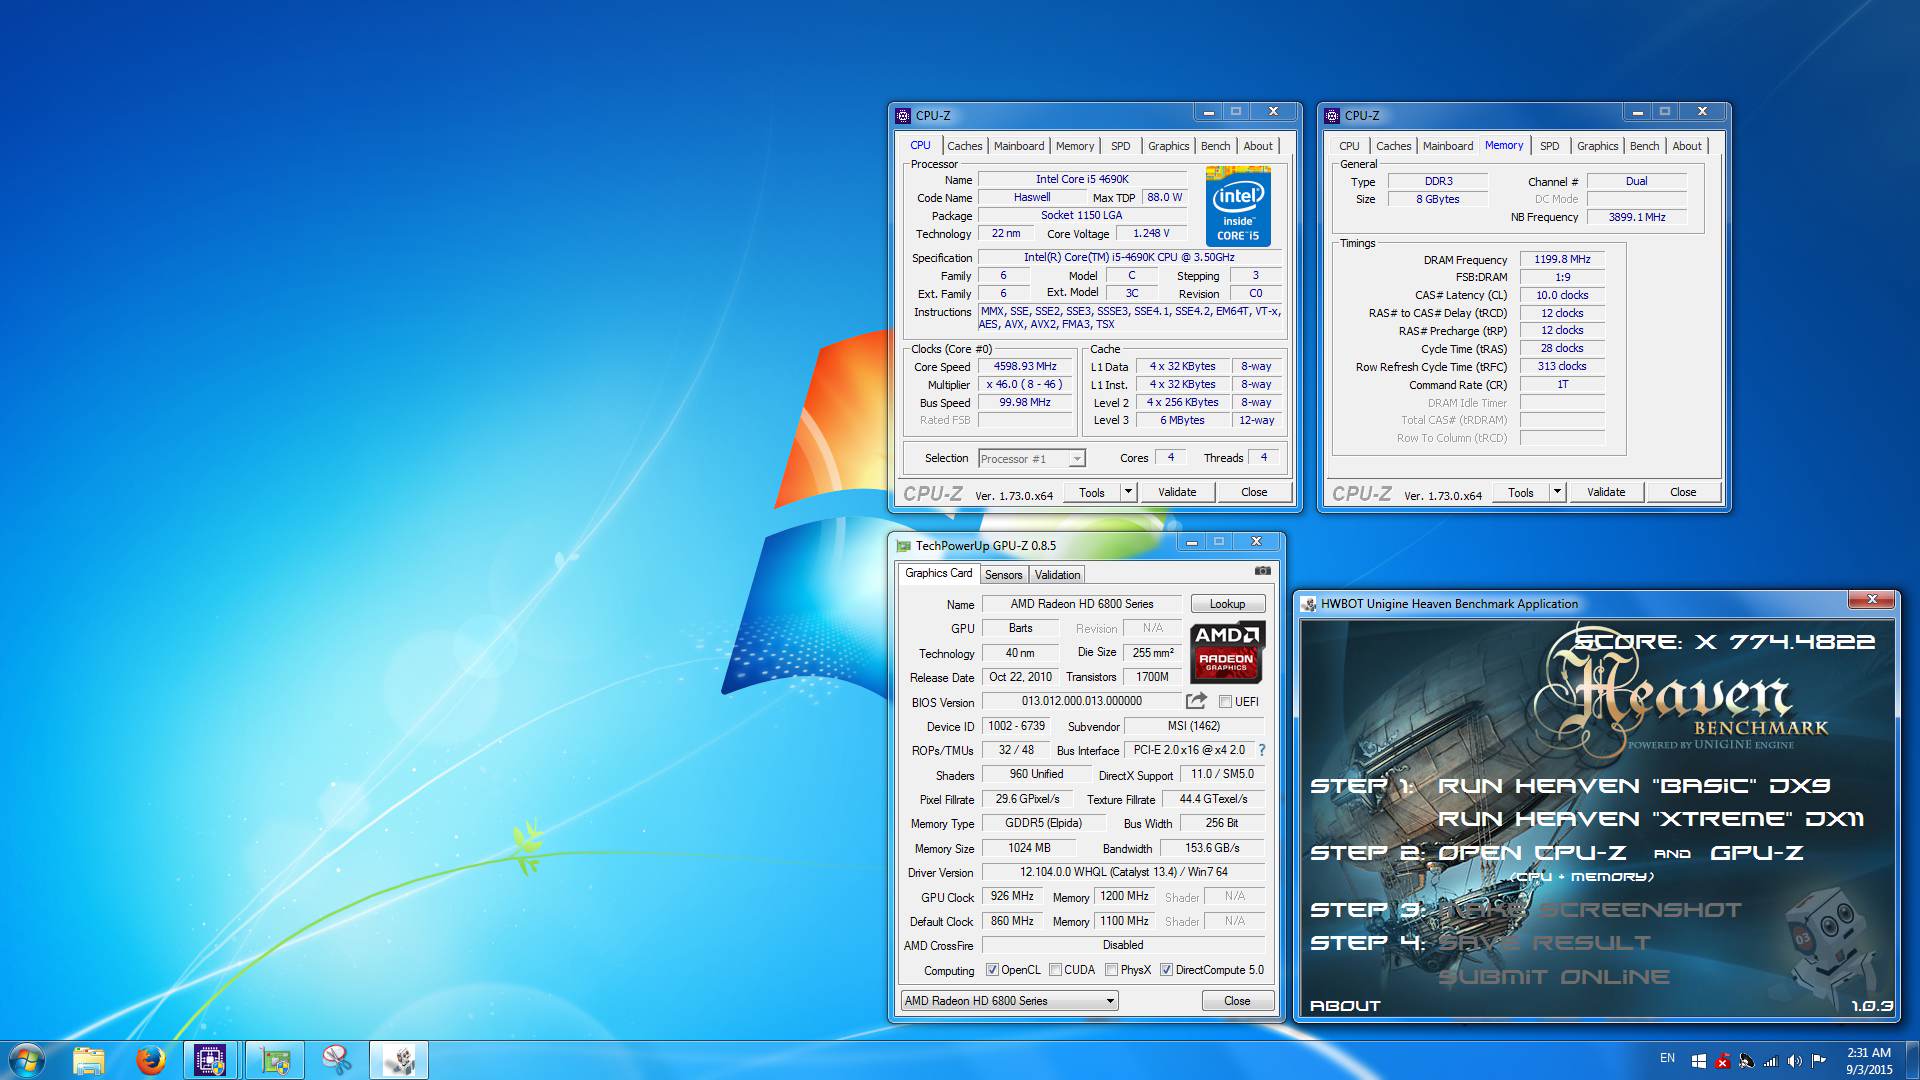Click the GPU-Z title bar icon
The width and height of the screenshot is (1920, 1080).
tap(904, 546)
